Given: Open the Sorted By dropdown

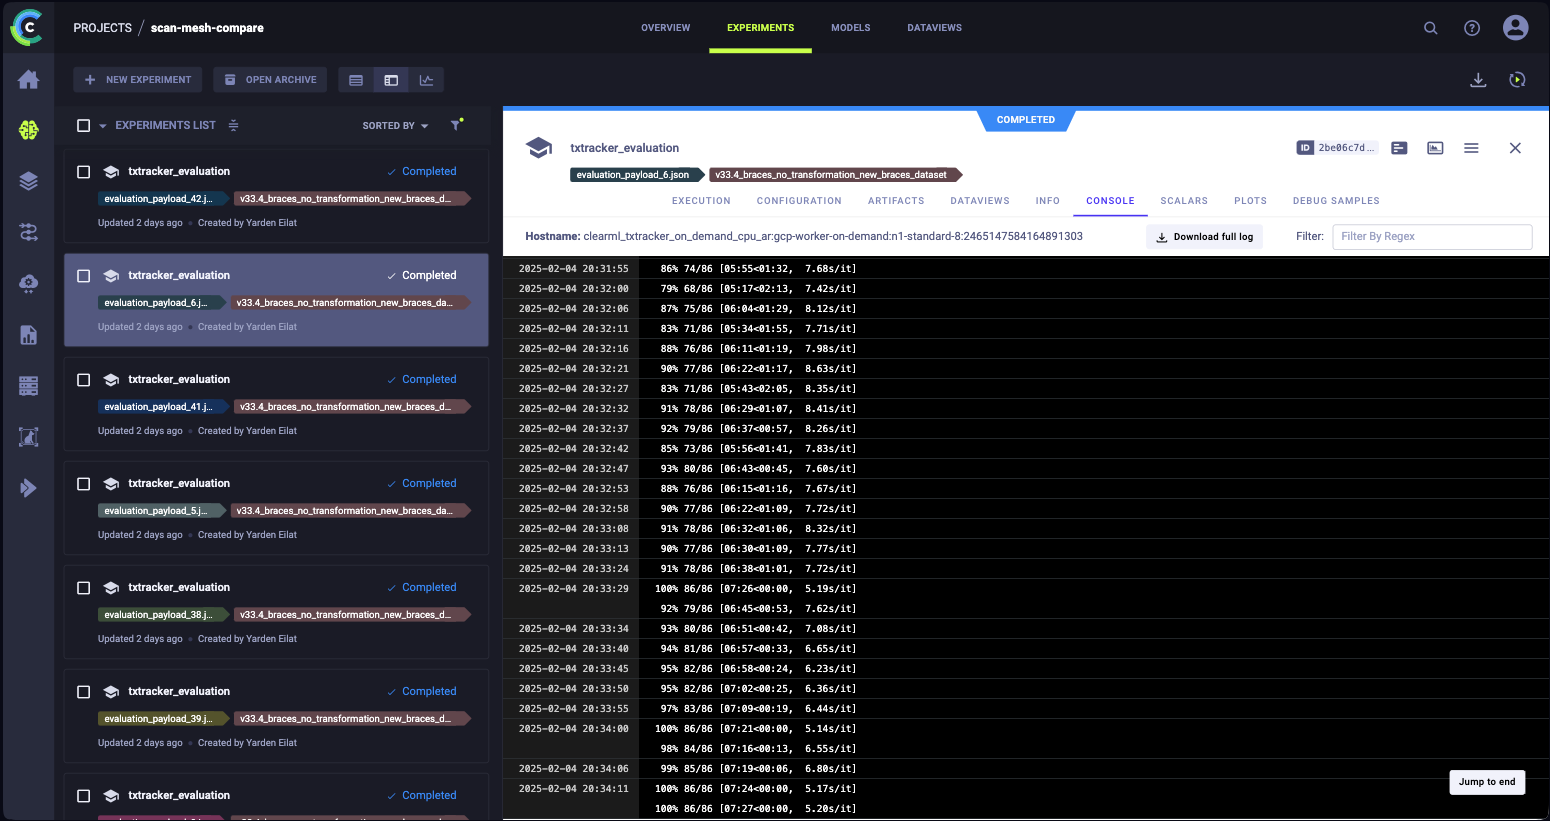Looking at the screenshot, I should 395,126.
